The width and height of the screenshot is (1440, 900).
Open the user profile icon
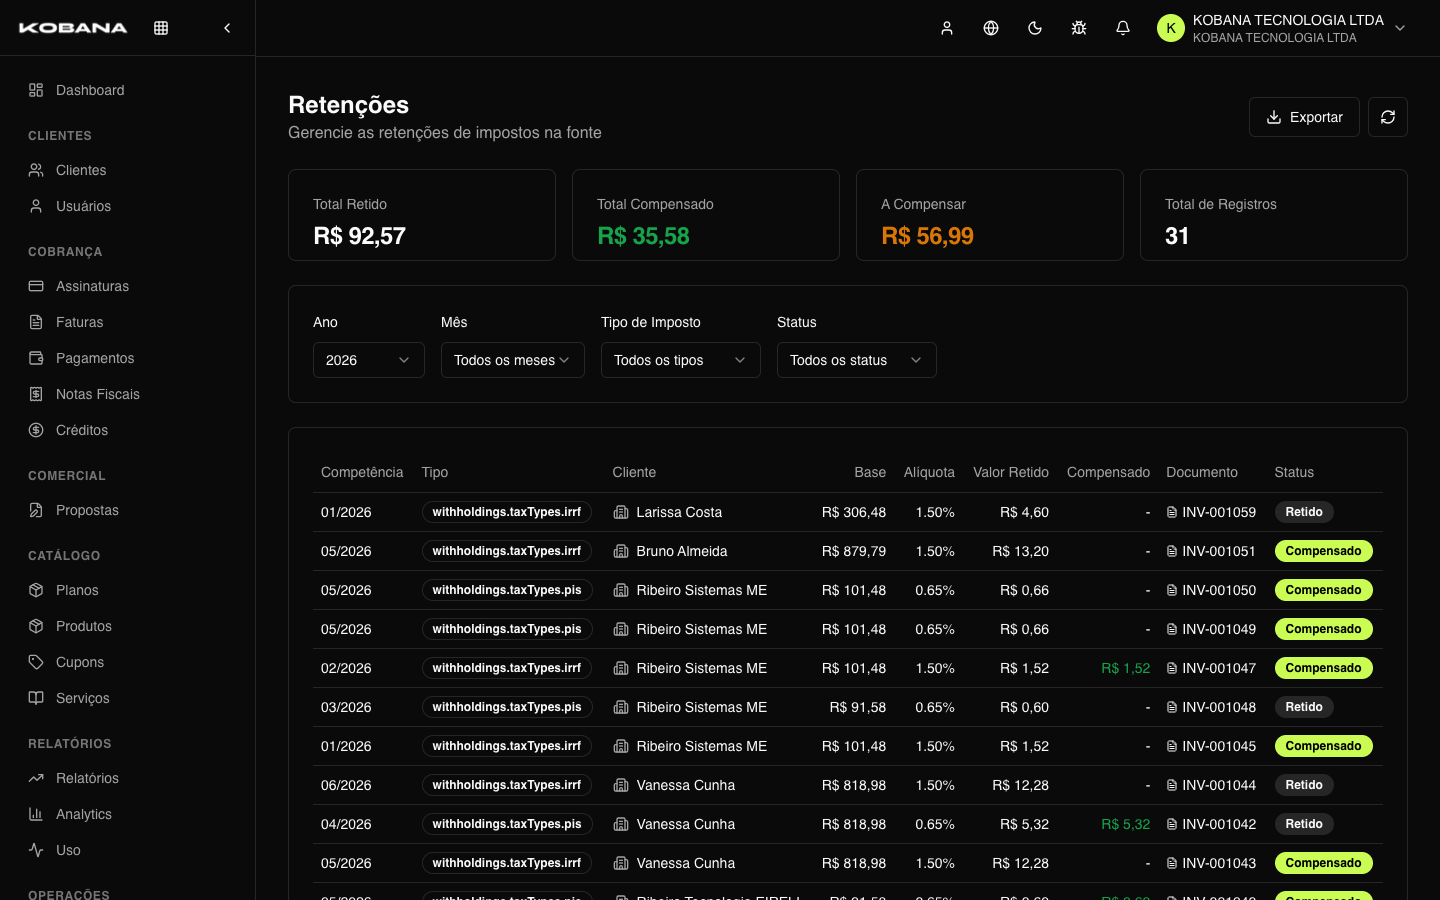pyautogui.click(x=947, y=28)
